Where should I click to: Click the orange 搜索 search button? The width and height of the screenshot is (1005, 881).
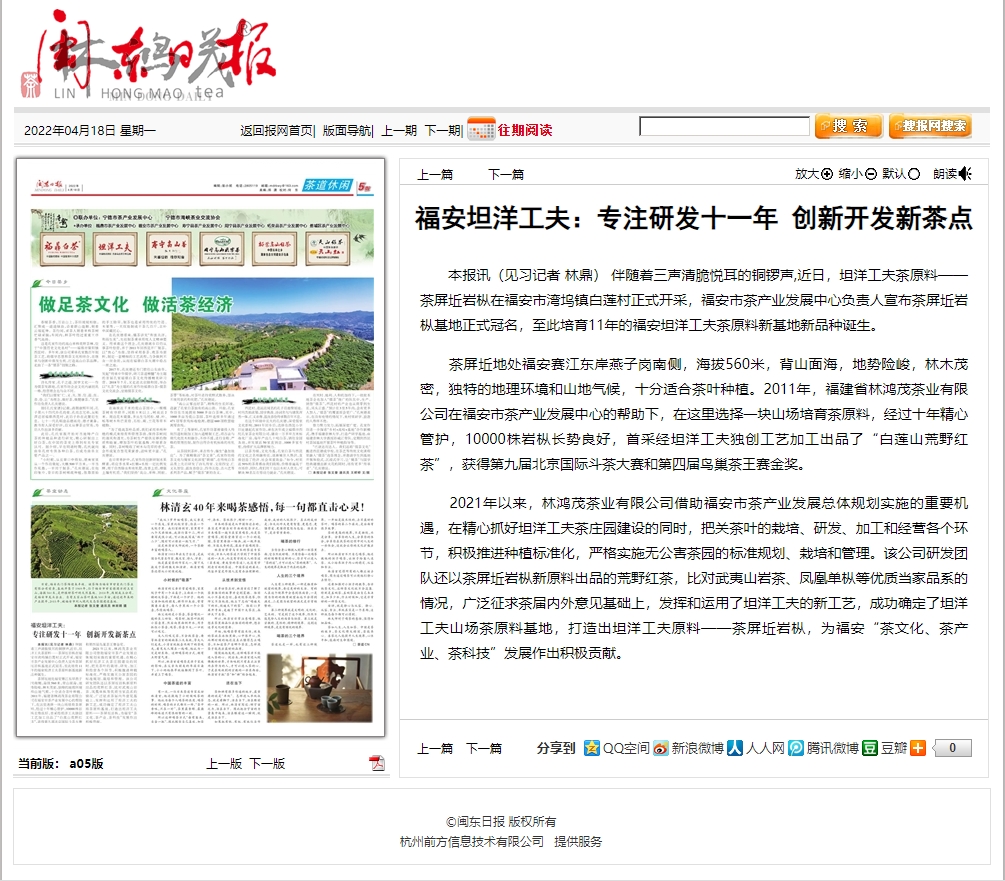click(x=849, y=126)
